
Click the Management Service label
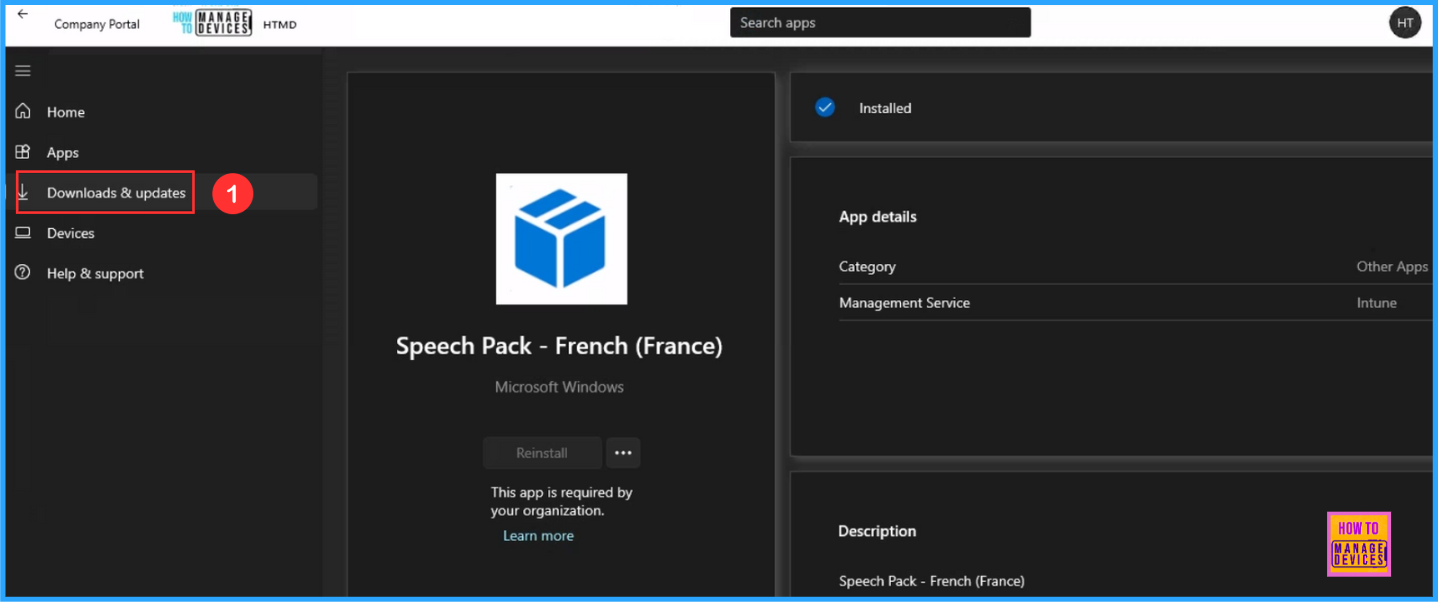(904, 302)
